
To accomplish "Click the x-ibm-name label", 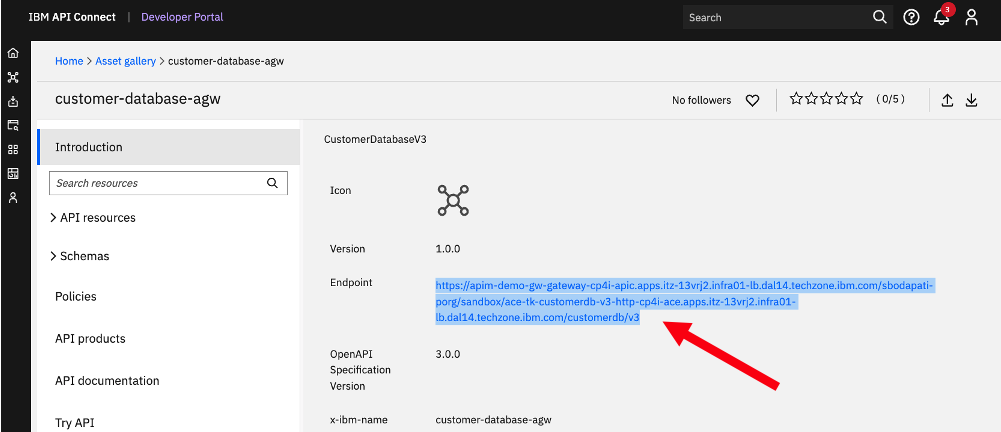I will click(358, 420).
